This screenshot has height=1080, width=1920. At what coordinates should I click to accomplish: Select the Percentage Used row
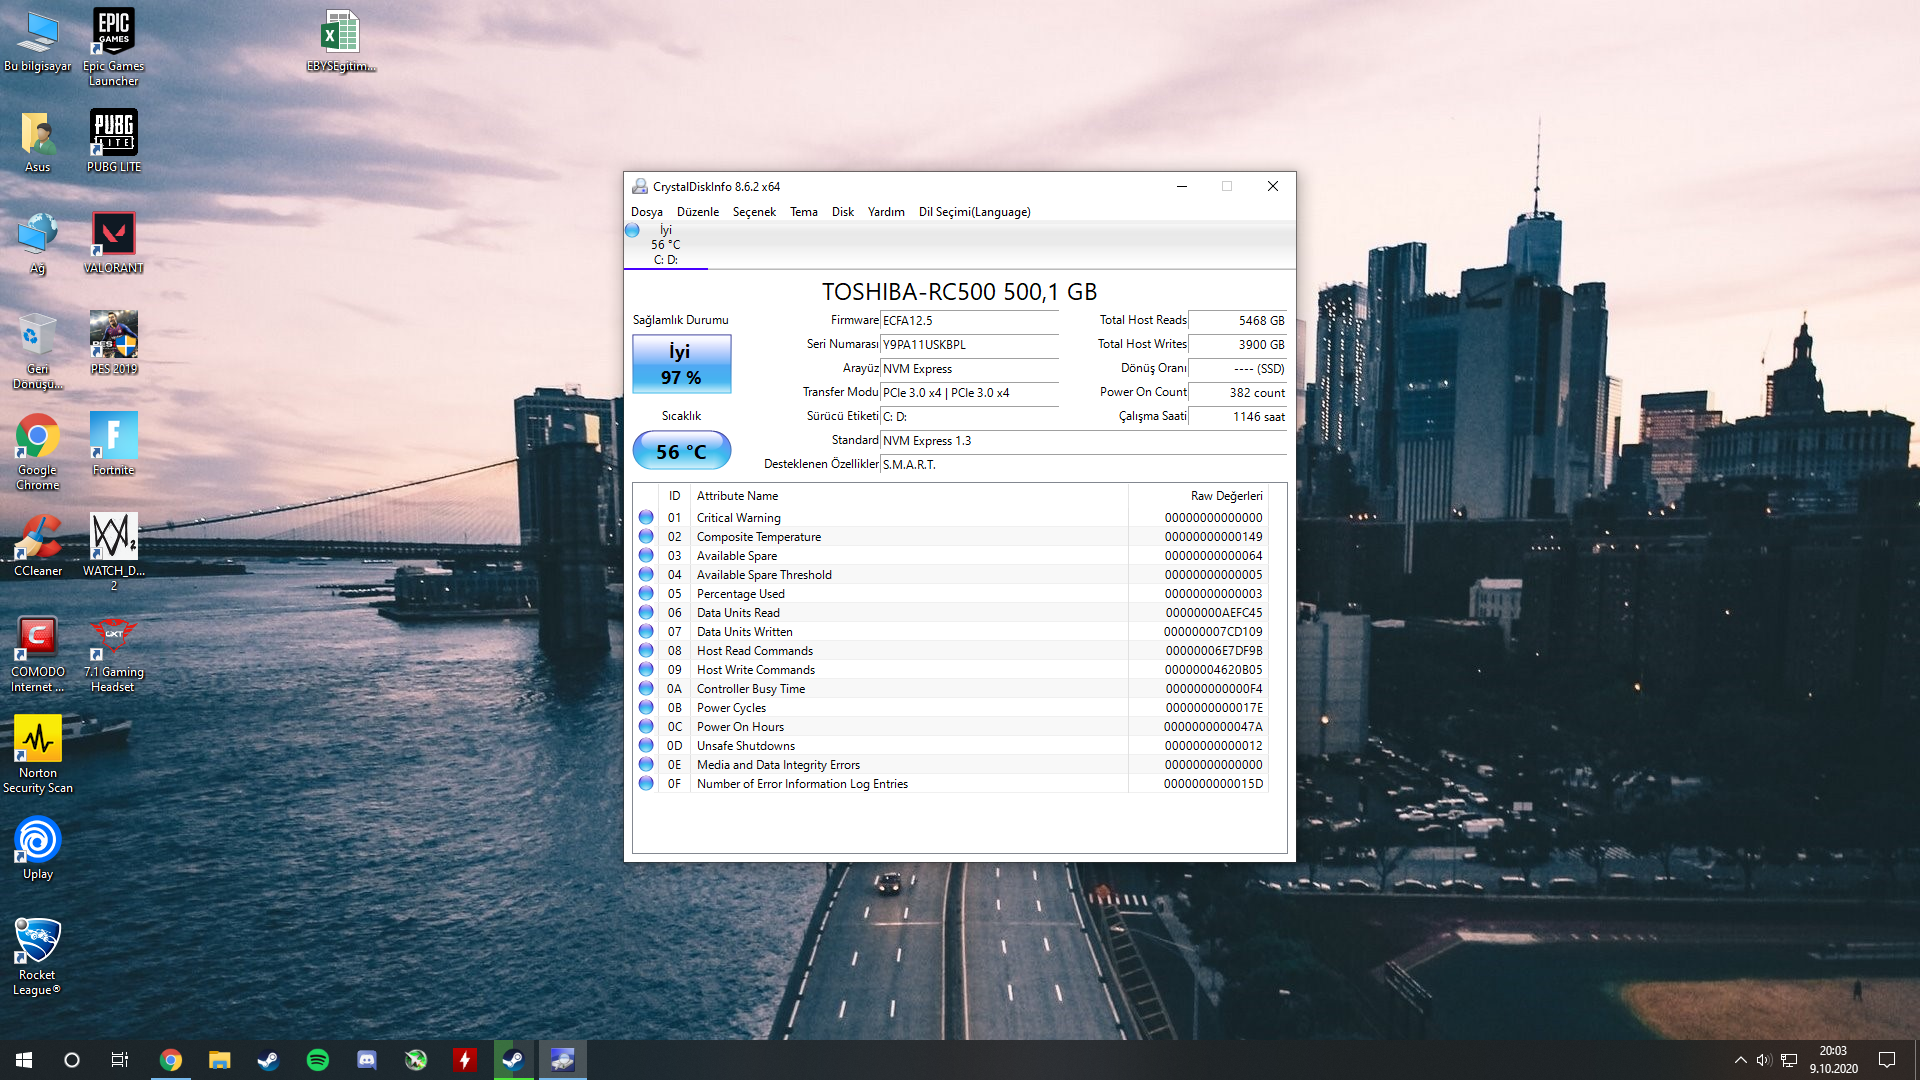click(951, 594)
